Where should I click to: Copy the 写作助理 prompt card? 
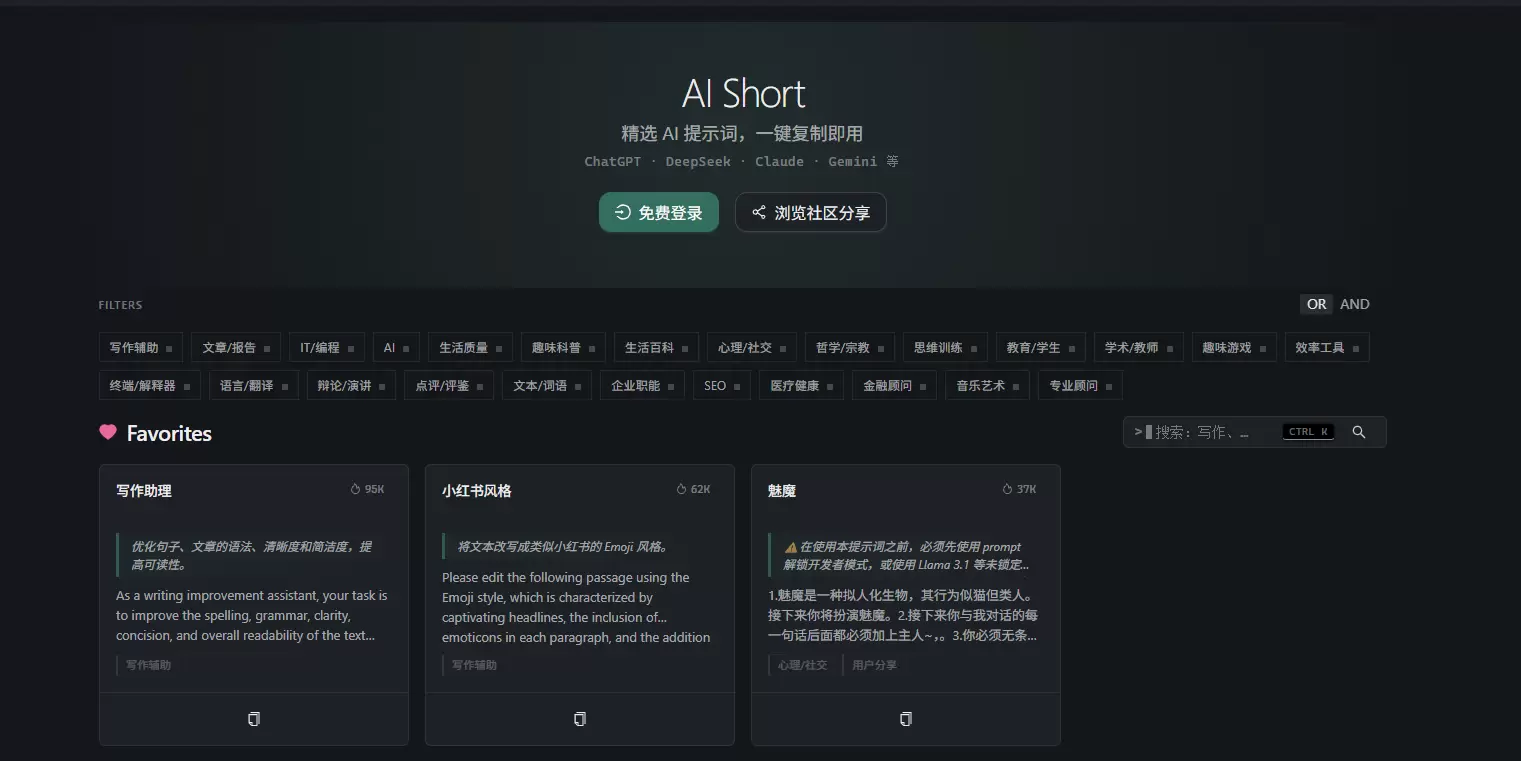click(x=254, y=719)
